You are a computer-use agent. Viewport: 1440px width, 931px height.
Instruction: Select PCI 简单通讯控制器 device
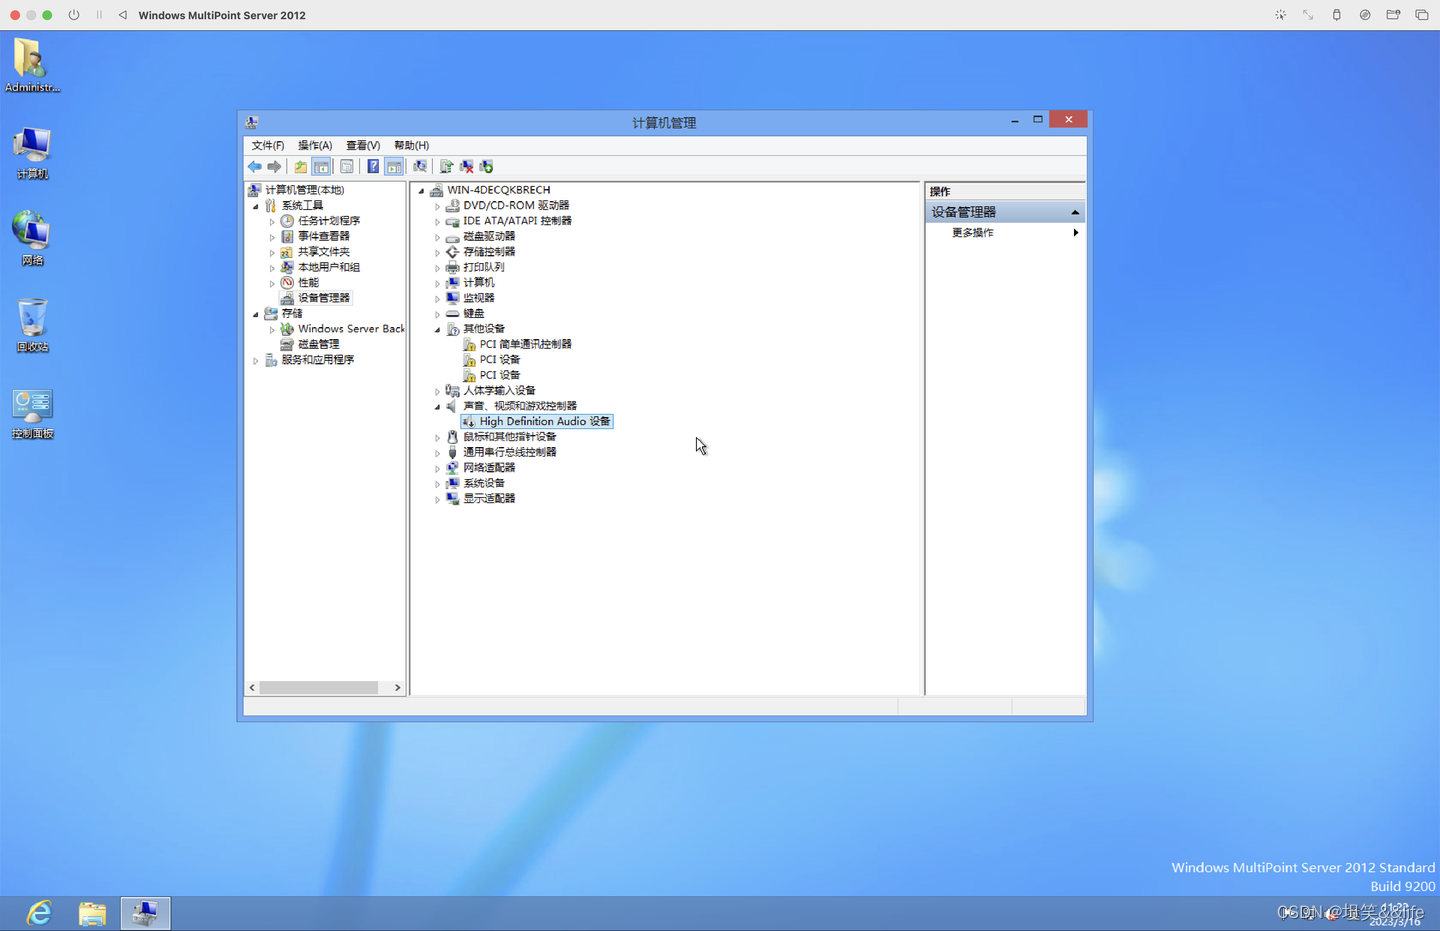(525, 344)
